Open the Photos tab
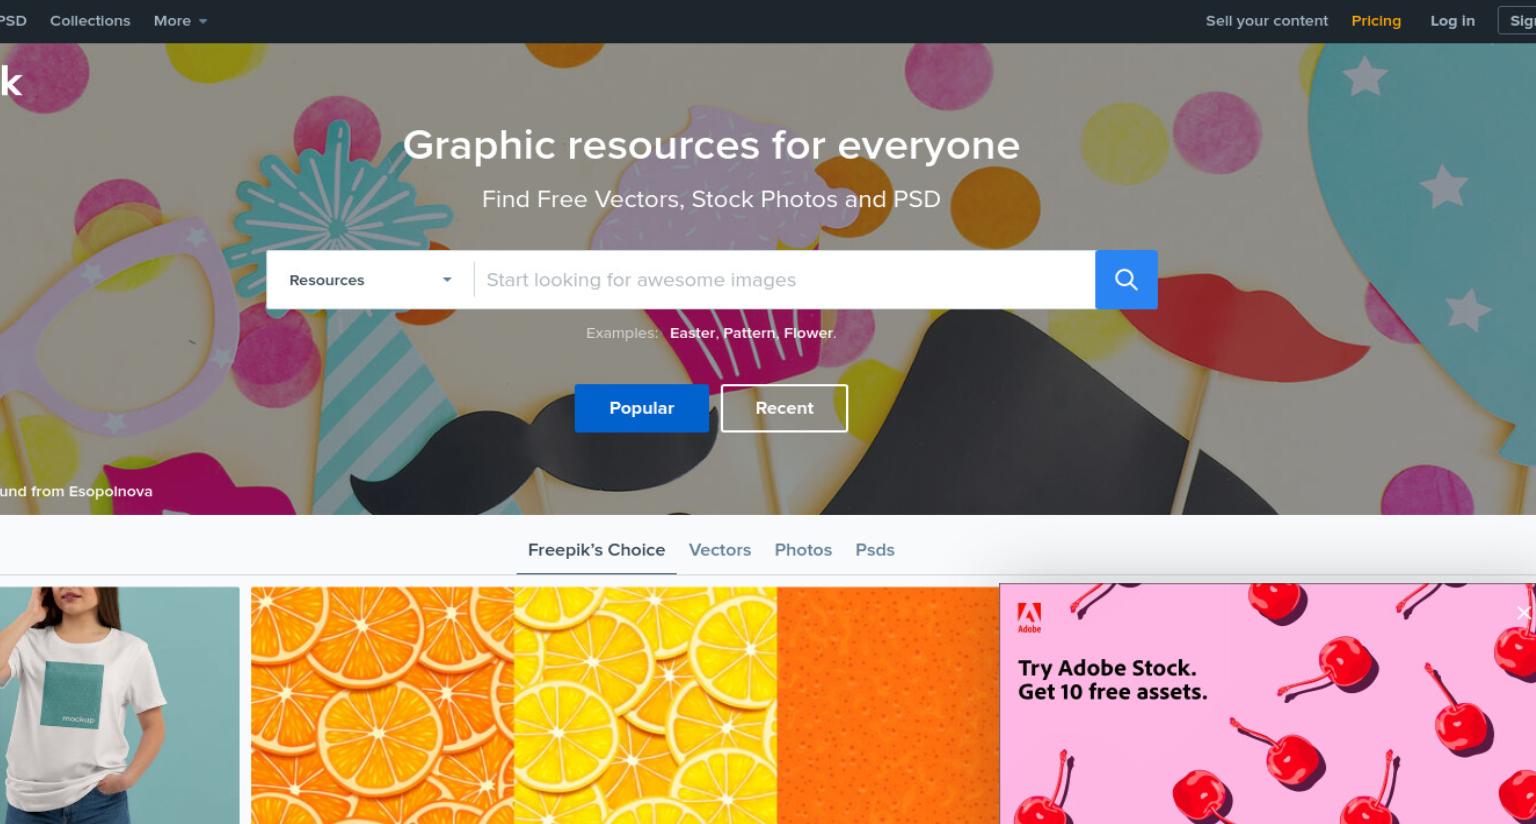 (803, 550)
